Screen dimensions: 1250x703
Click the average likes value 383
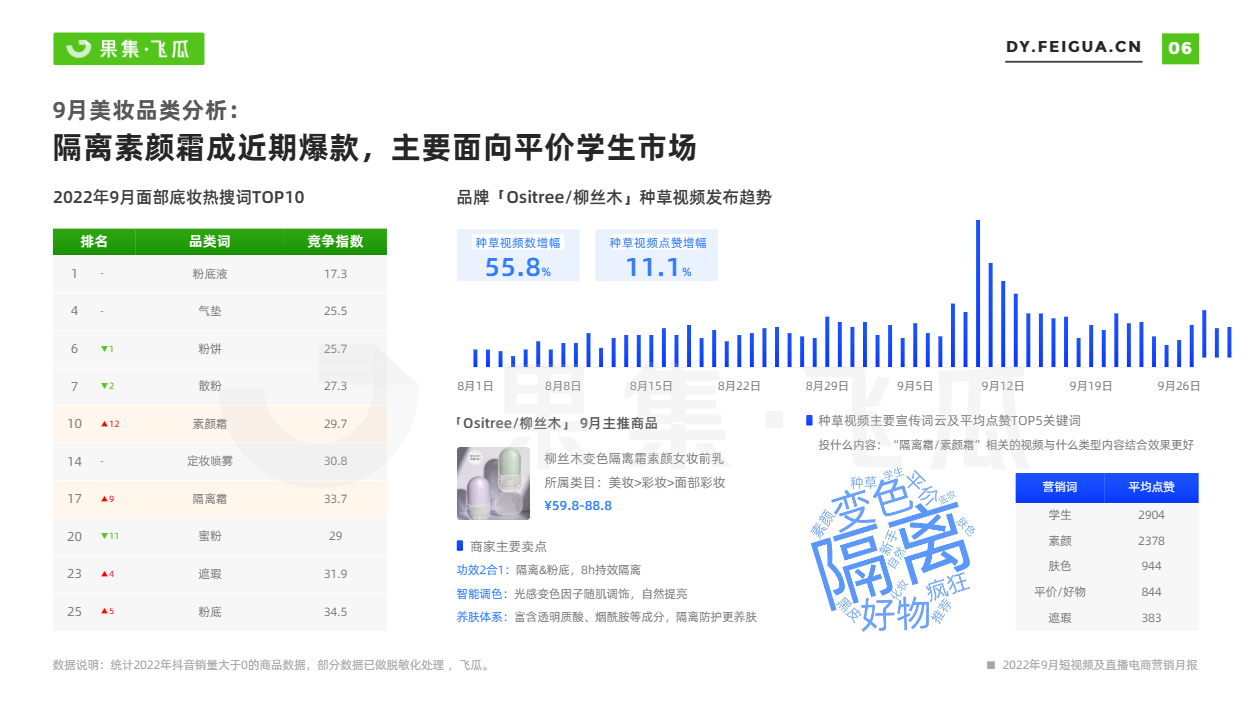pos(1151,618)
